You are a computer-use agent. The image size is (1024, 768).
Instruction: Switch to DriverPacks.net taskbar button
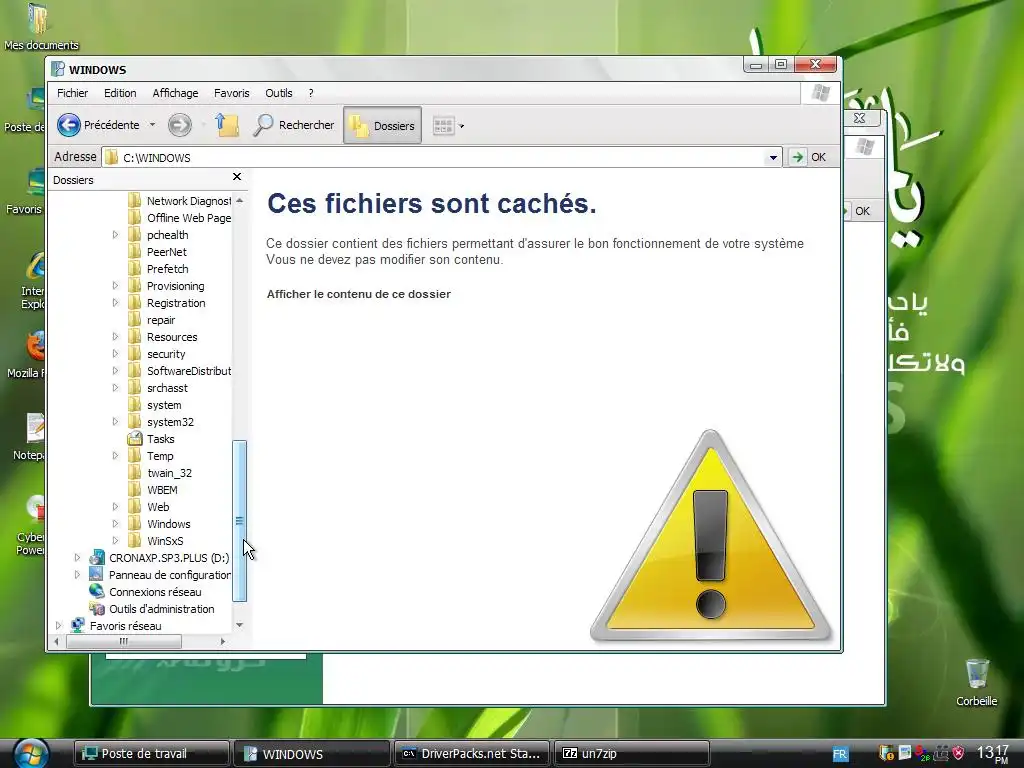click(470, 754)
